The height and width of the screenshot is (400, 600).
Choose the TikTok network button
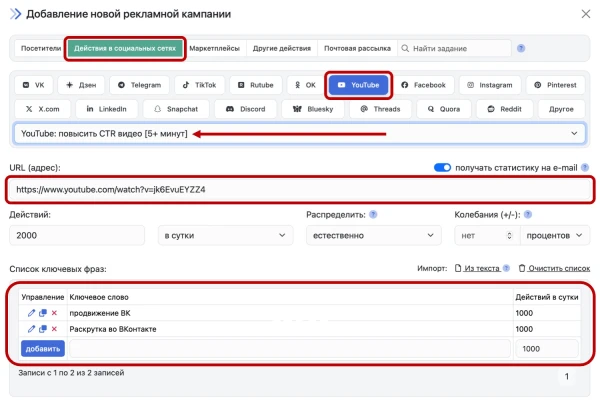pos(198,85)
